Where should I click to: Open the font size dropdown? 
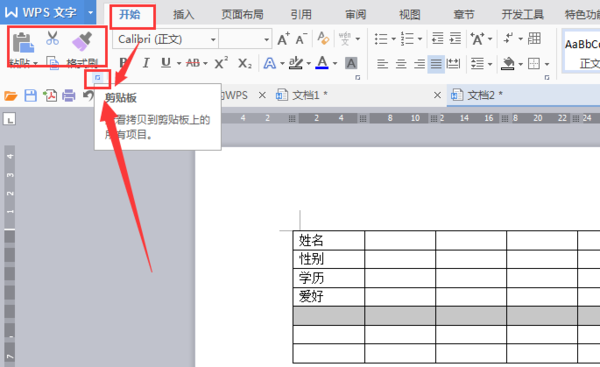pos(266,39)
